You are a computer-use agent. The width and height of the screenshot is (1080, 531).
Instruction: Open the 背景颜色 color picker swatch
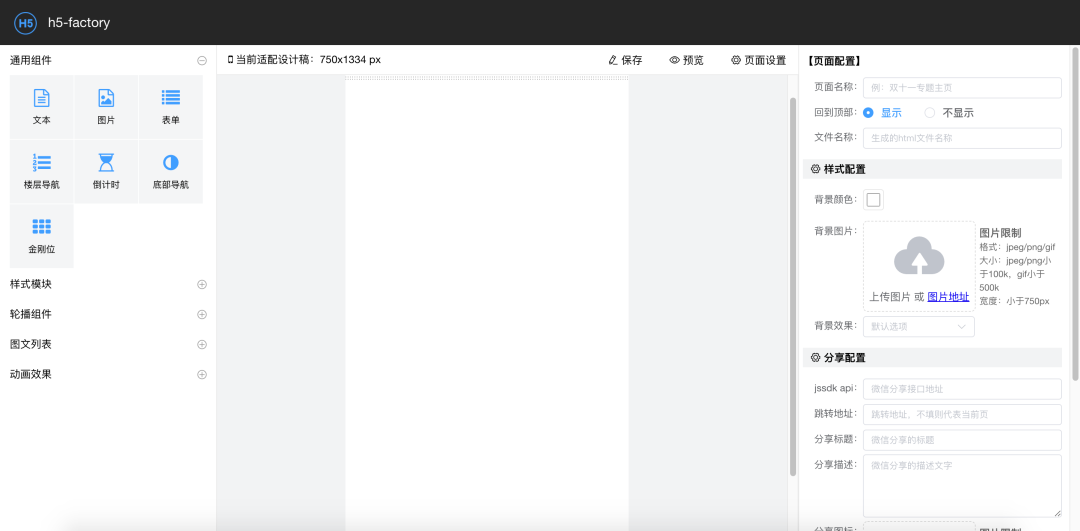873,200
